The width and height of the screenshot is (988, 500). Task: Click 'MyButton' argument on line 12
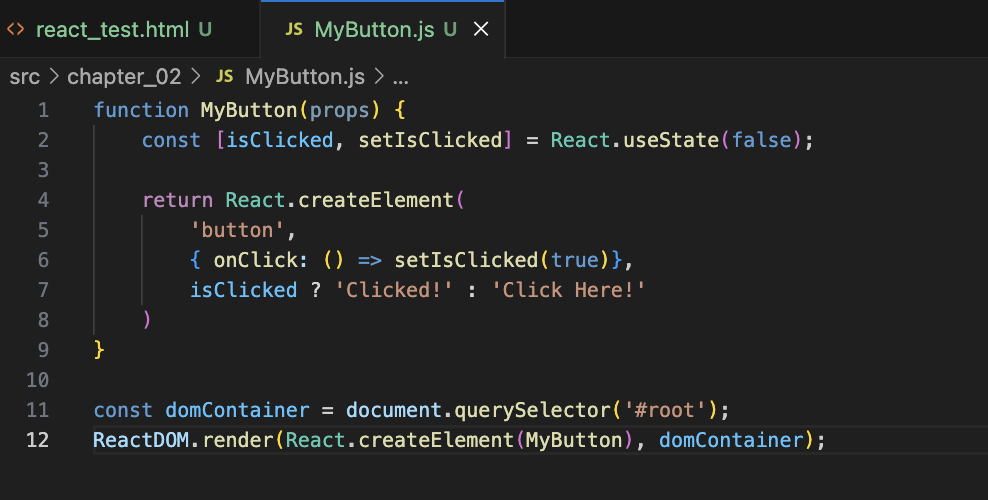click(574, 440)
